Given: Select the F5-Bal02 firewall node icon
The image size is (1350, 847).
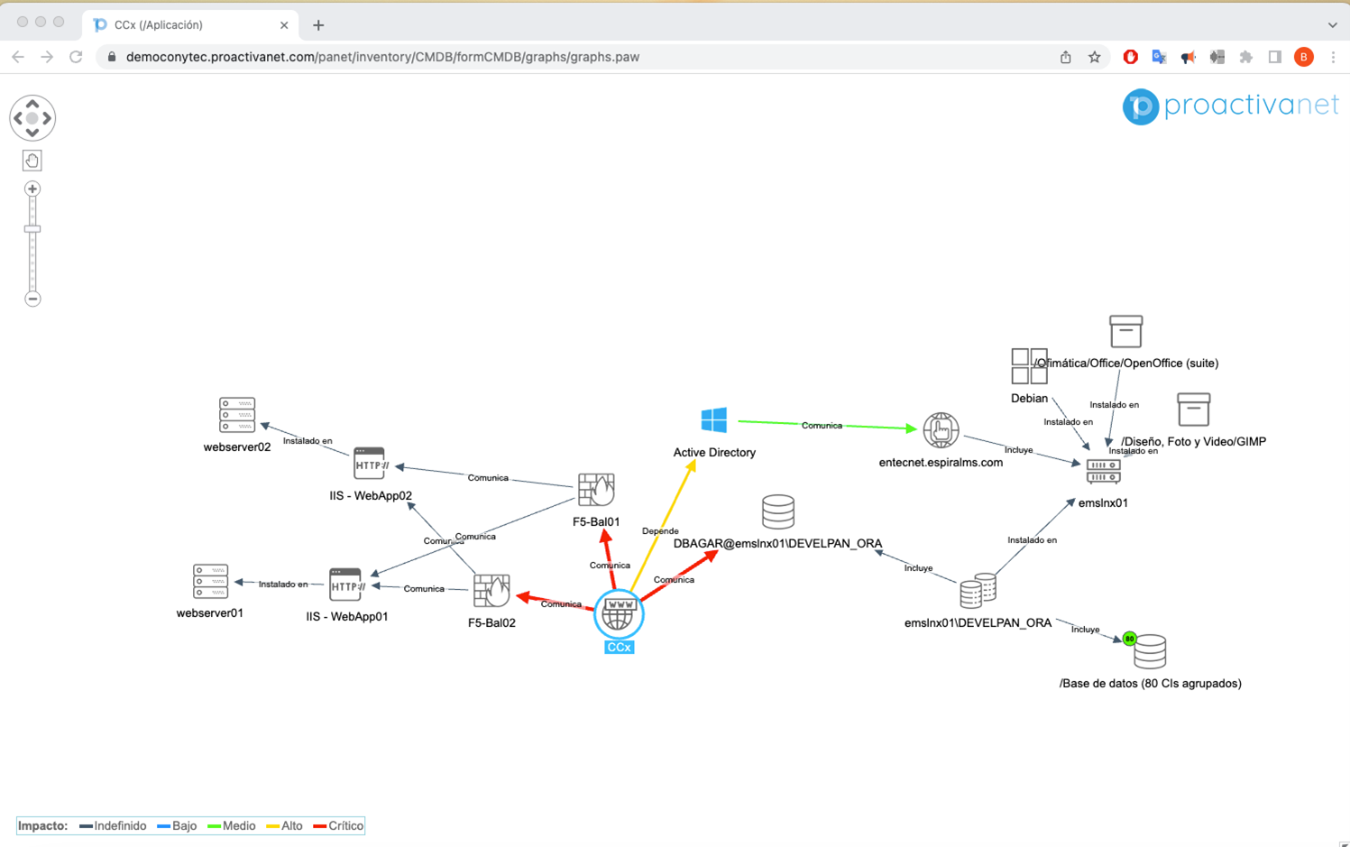Looking at the screenshot, I should click(x=491, y=592).
